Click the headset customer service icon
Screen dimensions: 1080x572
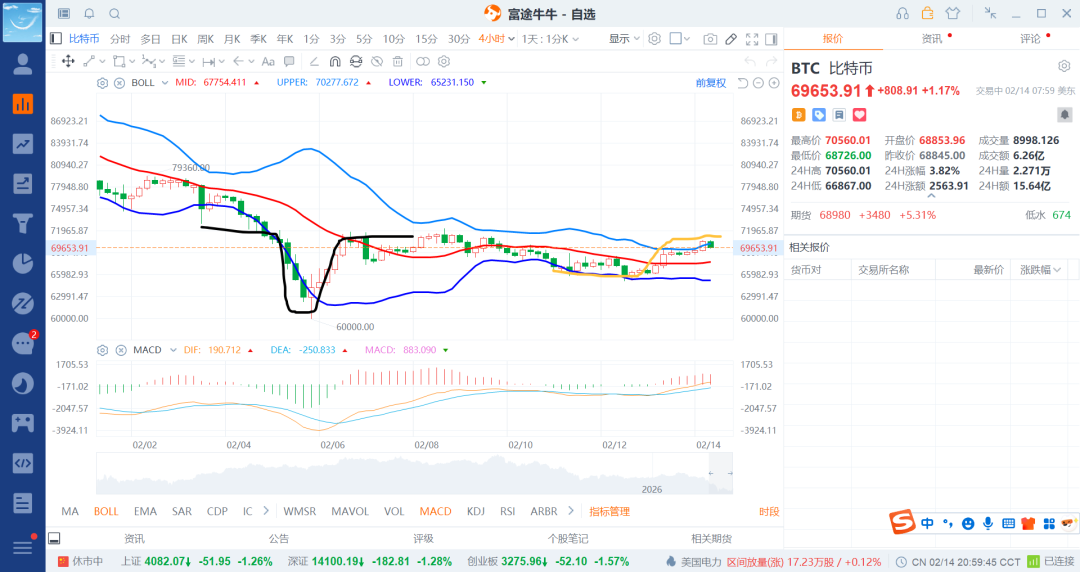pos(903,14)
